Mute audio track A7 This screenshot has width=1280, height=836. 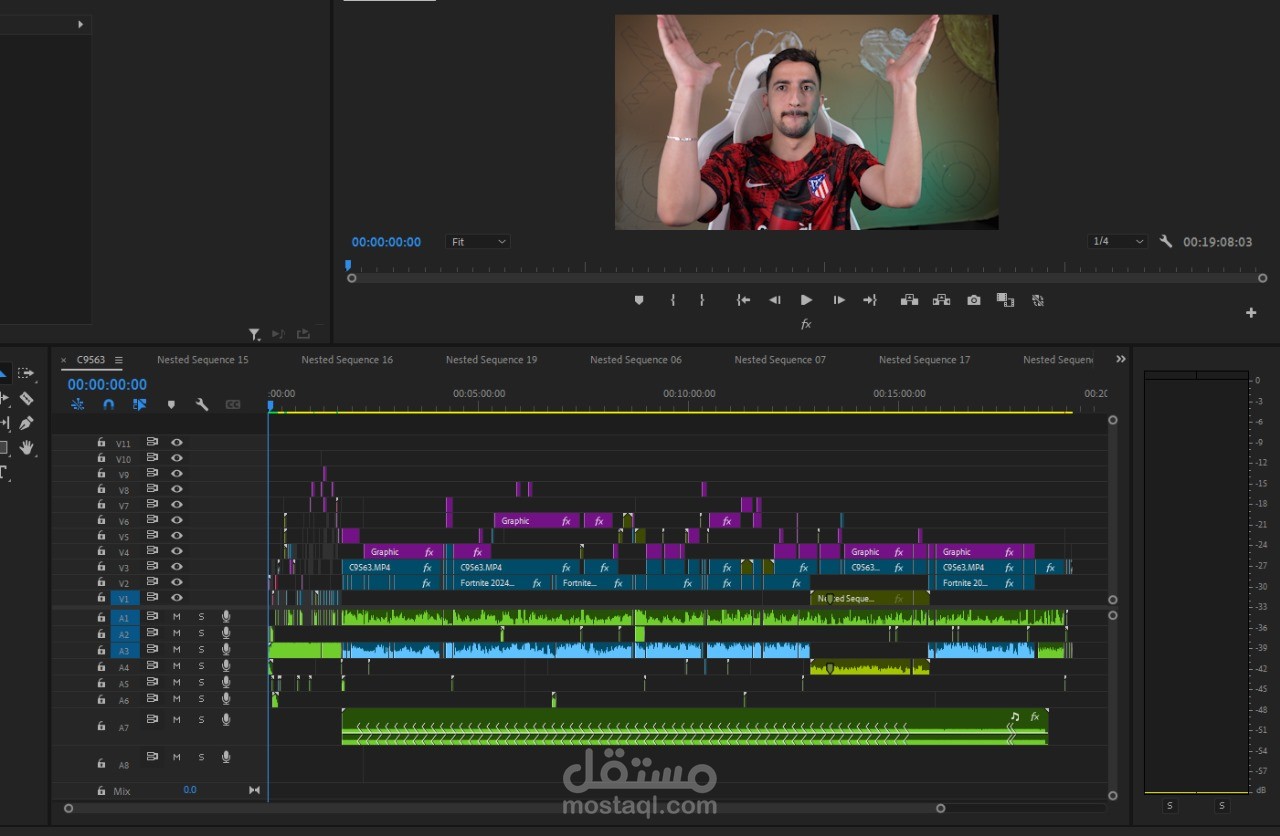(x=177, y=720)
